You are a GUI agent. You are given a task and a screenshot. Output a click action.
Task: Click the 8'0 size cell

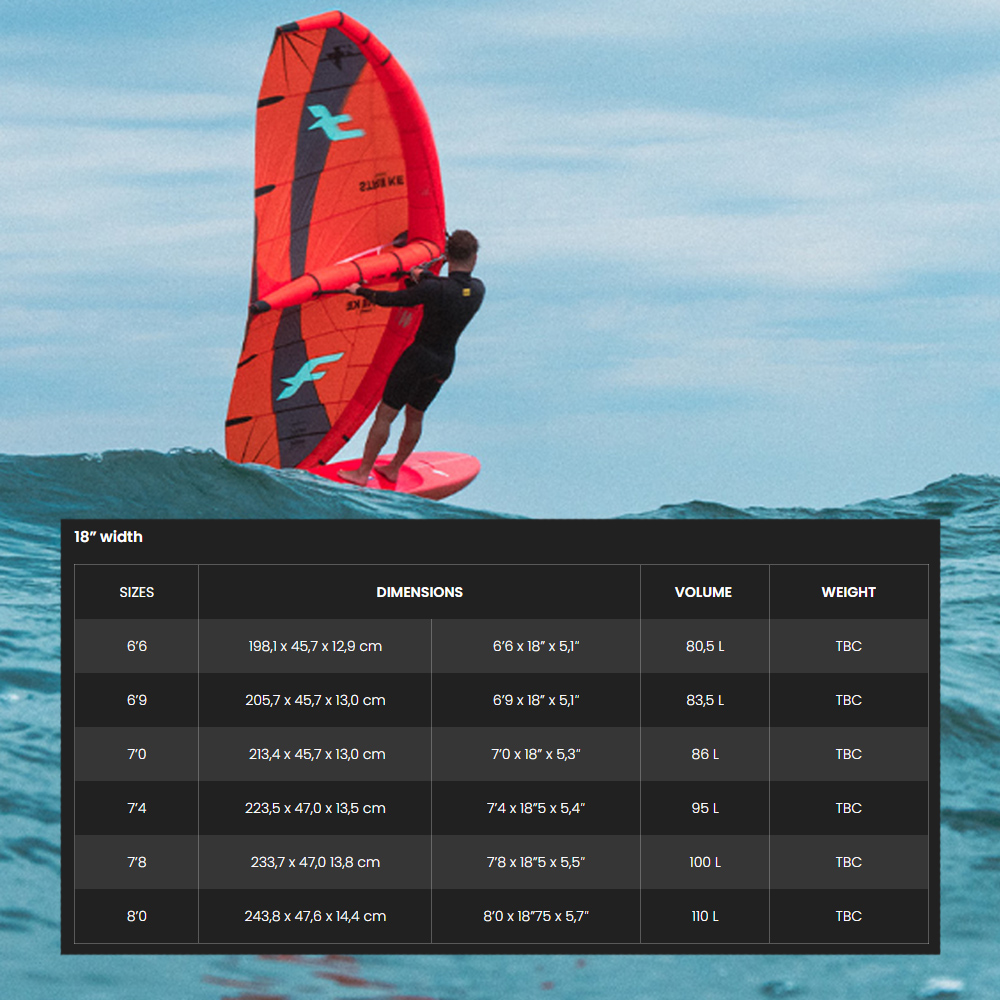[x=136, y=916]
